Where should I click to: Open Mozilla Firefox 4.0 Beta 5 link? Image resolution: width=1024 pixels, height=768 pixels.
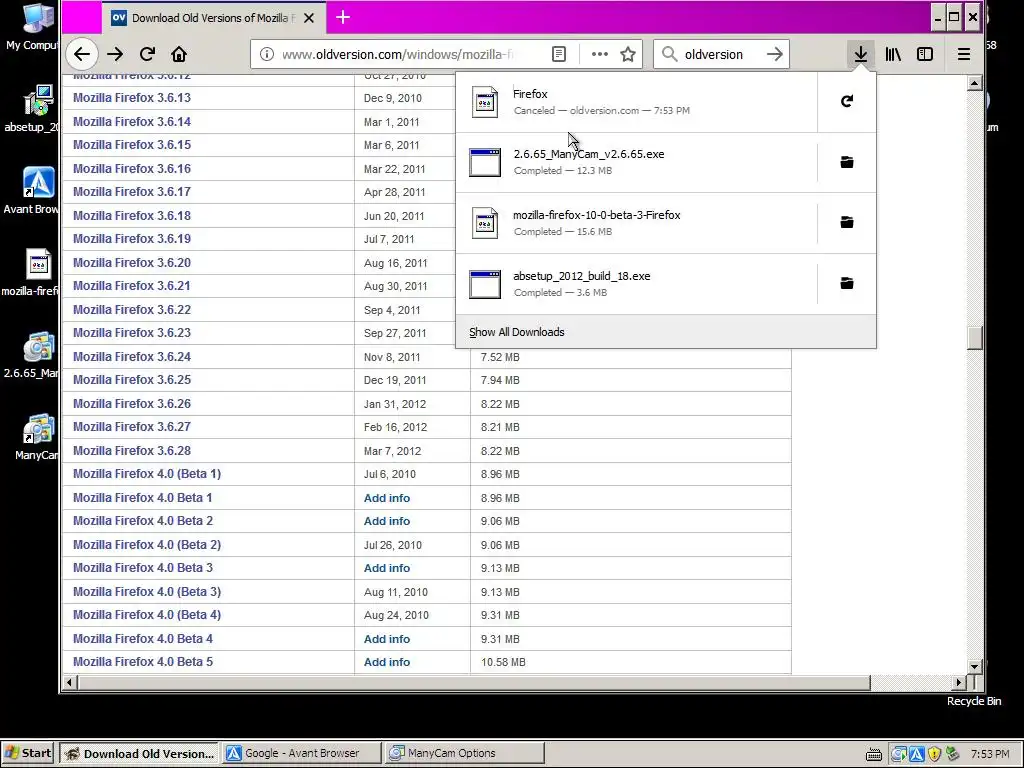click(x=143, y=662)
